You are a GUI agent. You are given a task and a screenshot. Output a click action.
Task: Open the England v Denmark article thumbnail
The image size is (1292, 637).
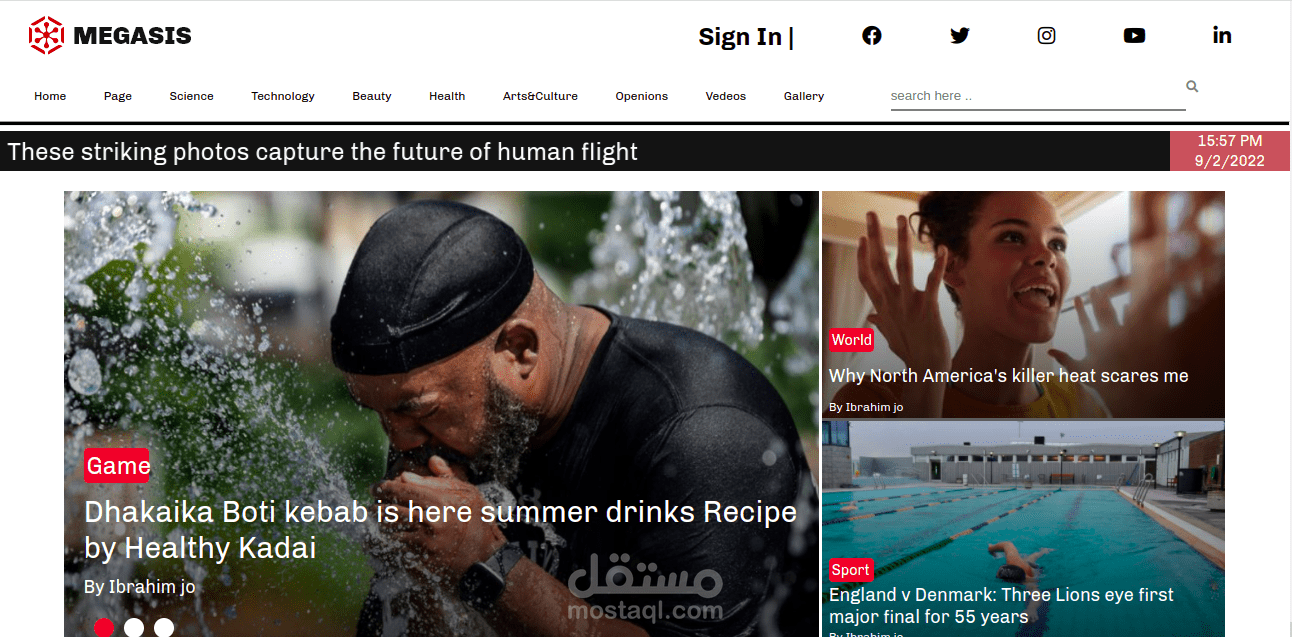coord(1023,528)
